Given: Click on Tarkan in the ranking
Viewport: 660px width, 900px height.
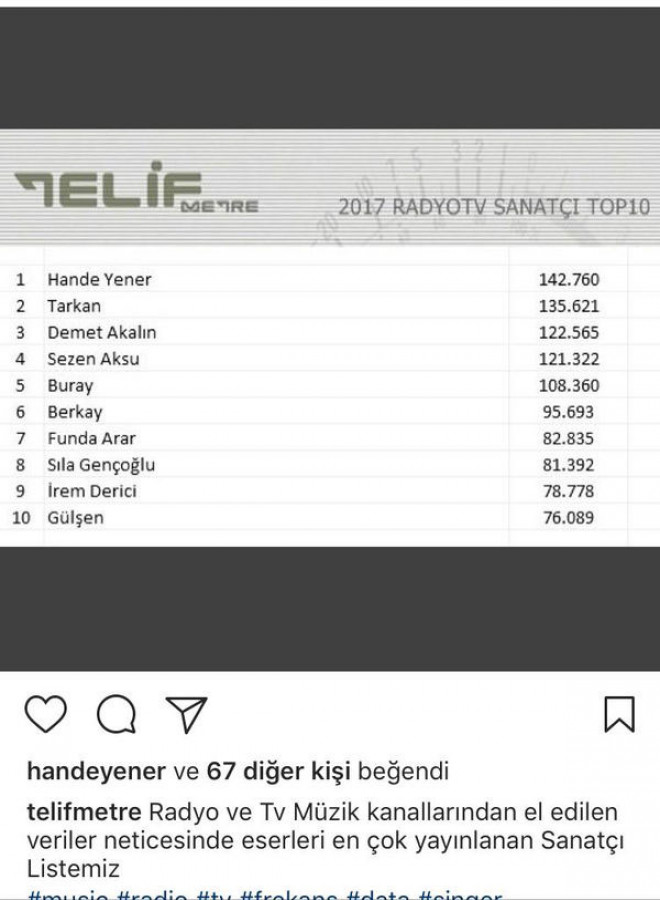Looking at the screenshot, I should coord(74,306).
